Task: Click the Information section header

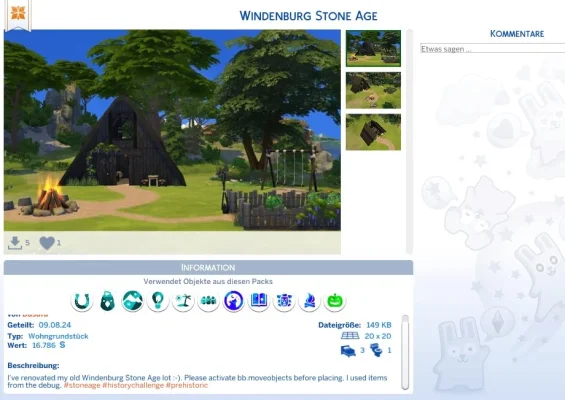Action: click(208, 268)
